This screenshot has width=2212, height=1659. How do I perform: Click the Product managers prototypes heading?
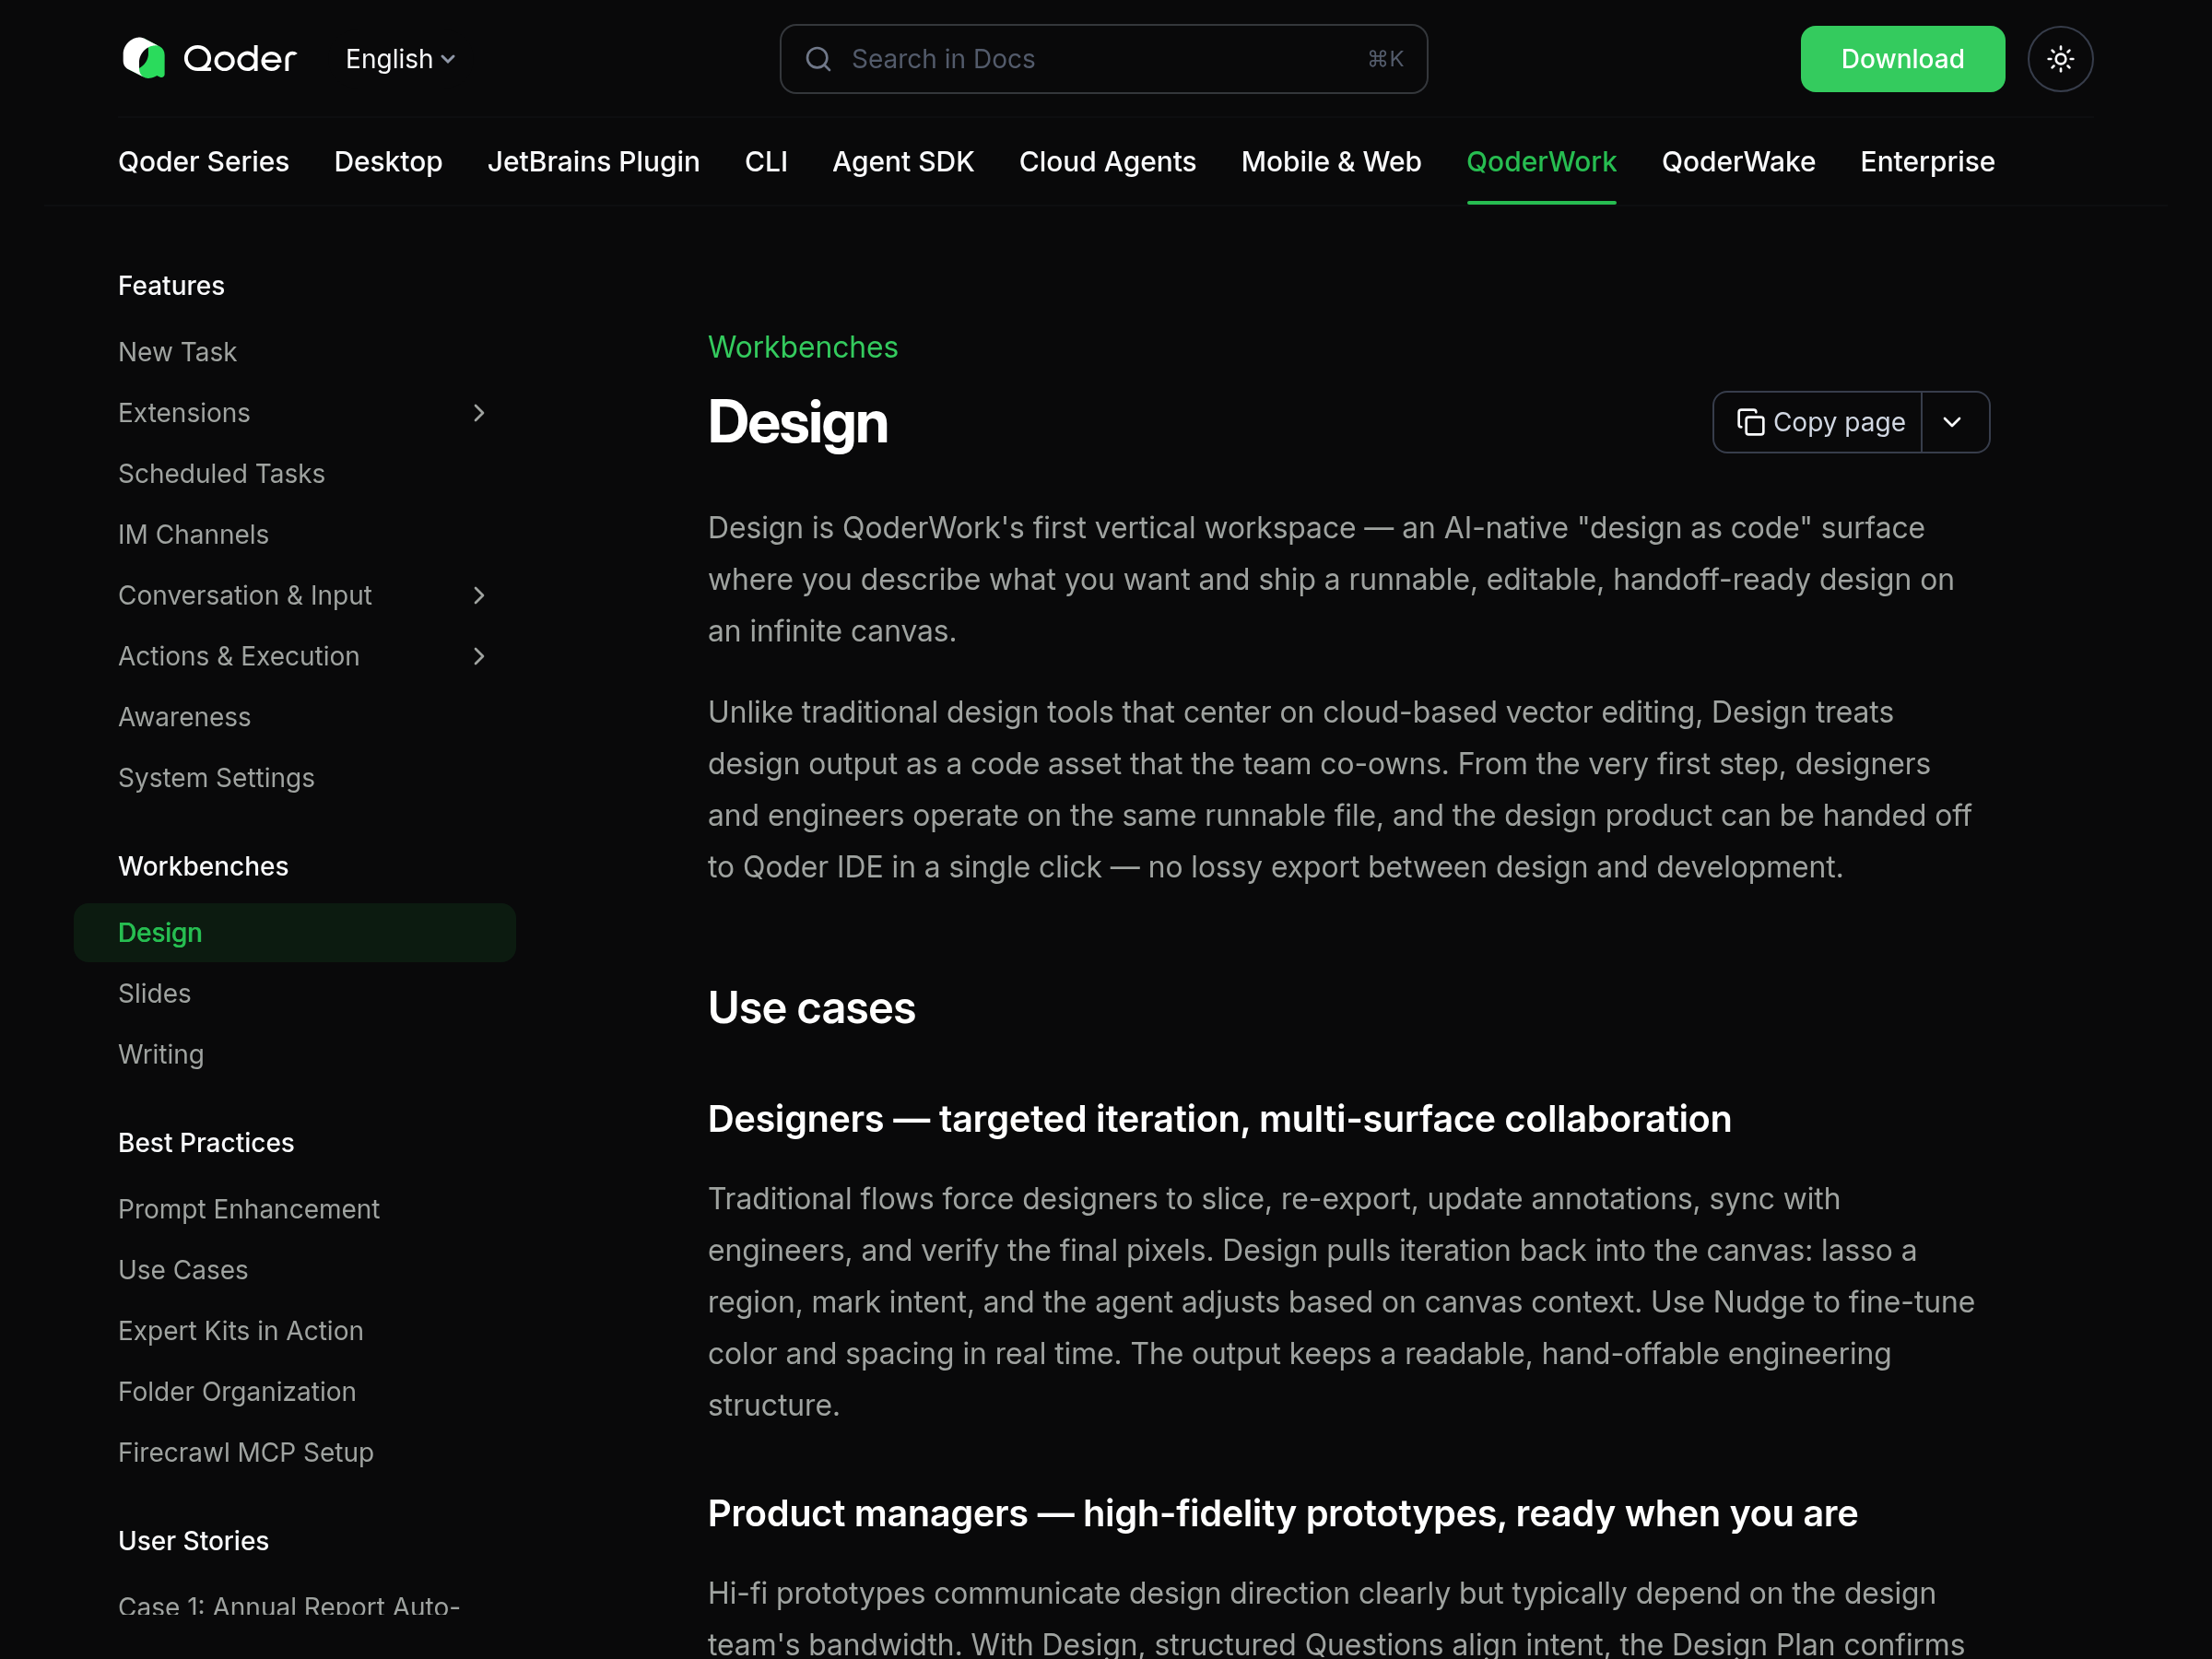tap(1283, 1514)
